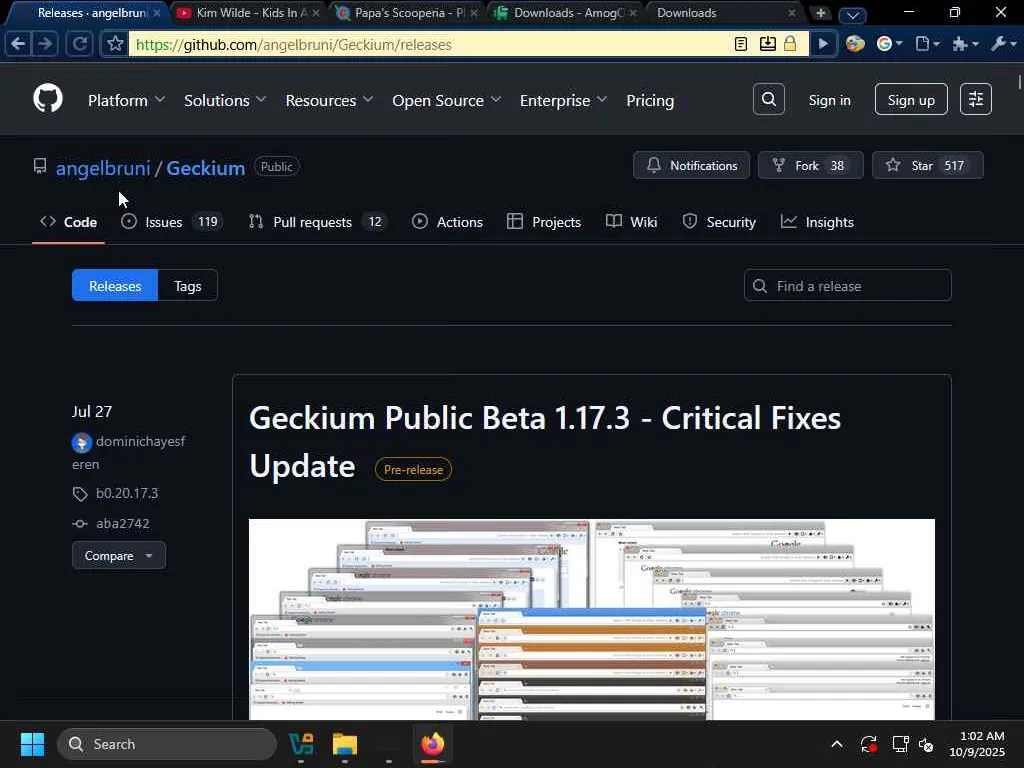This screenshot has height=768, width=1024.
Task: Go back using browser back arrow
Action: pos(18,44)
